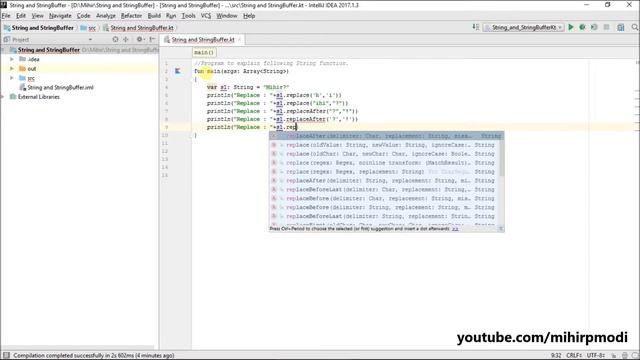Expand the out folder

(12, 69)
